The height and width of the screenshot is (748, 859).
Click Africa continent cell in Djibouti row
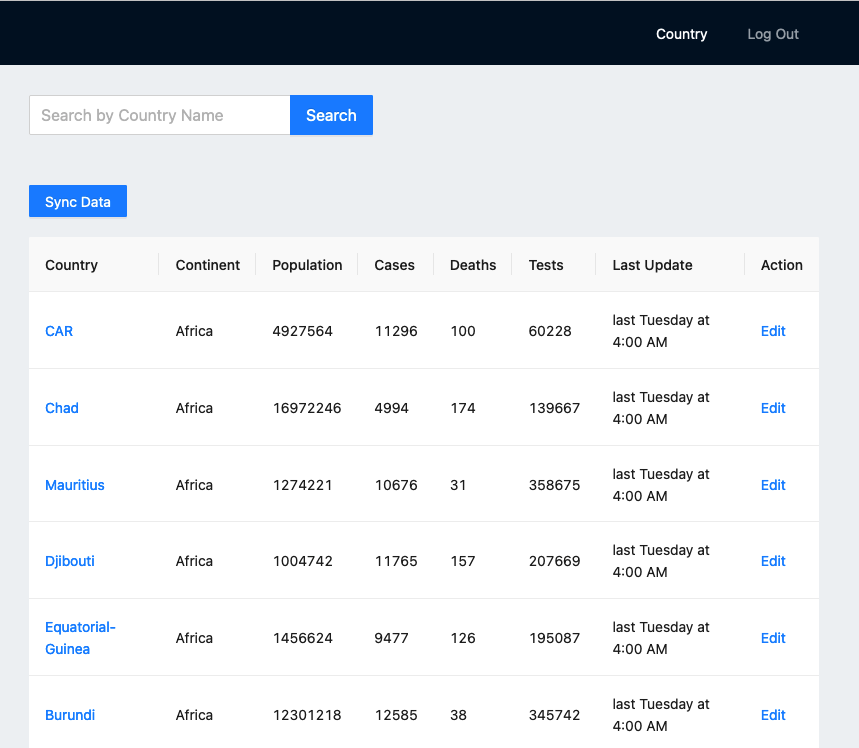(x=194, y=561)
